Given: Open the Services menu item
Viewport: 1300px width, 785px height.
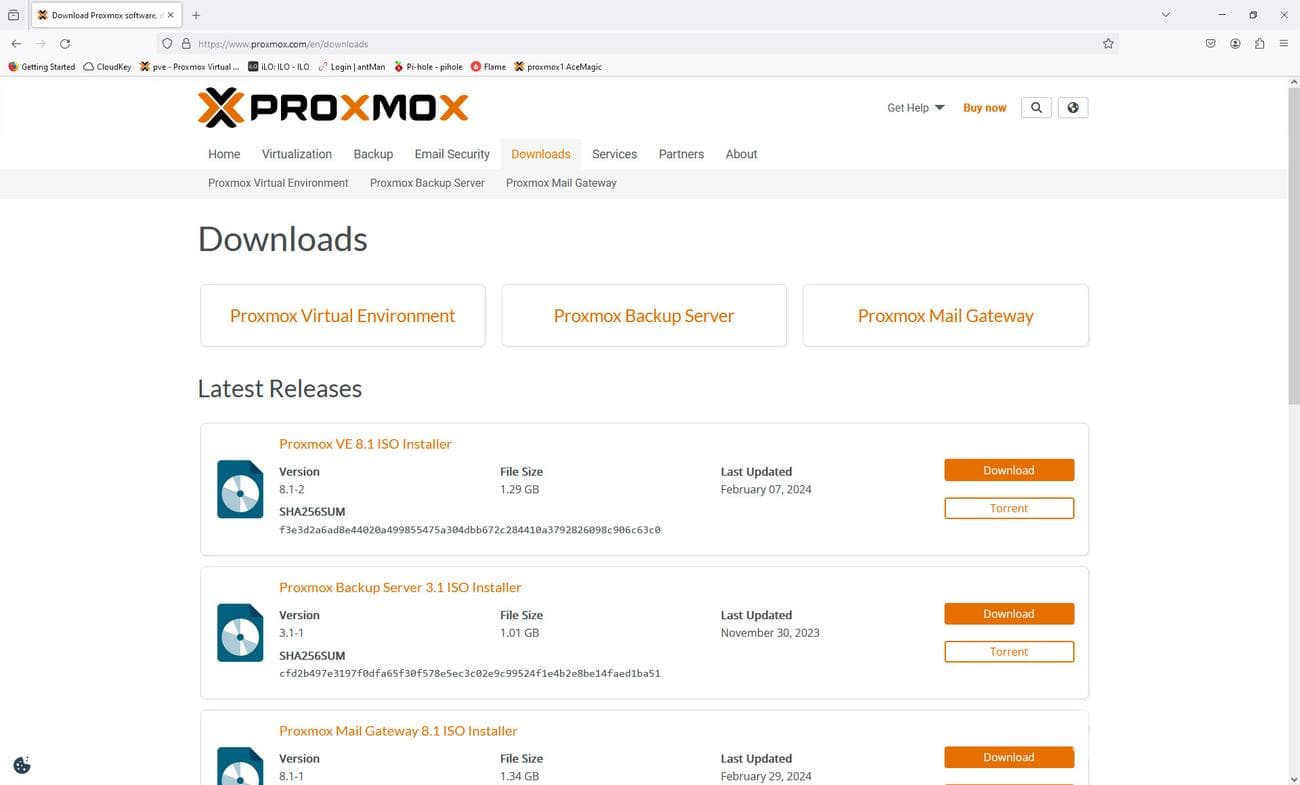Looking at the screenshot, I should tap(614, 154).
